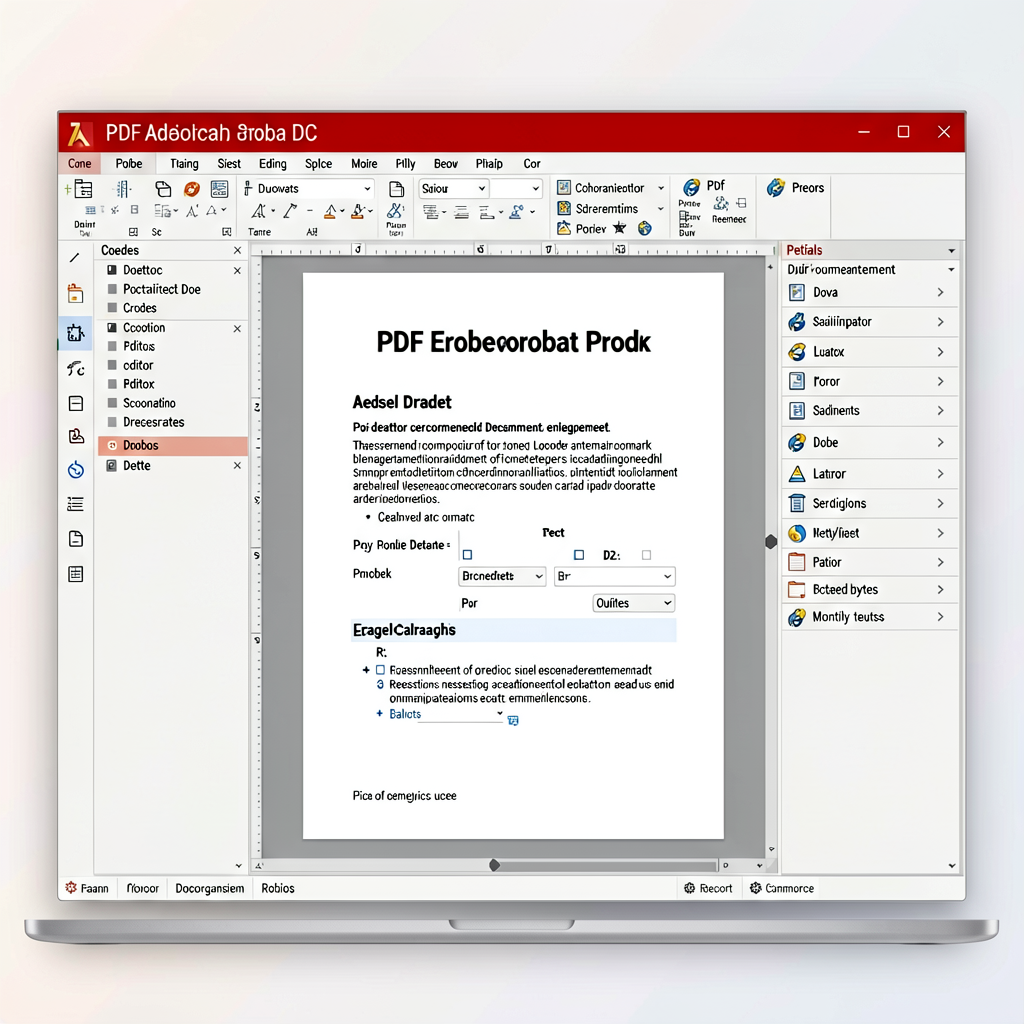Check the checkbox left of D2 label
This screenshot has width=1024, height=1024.
click(579, 555)
